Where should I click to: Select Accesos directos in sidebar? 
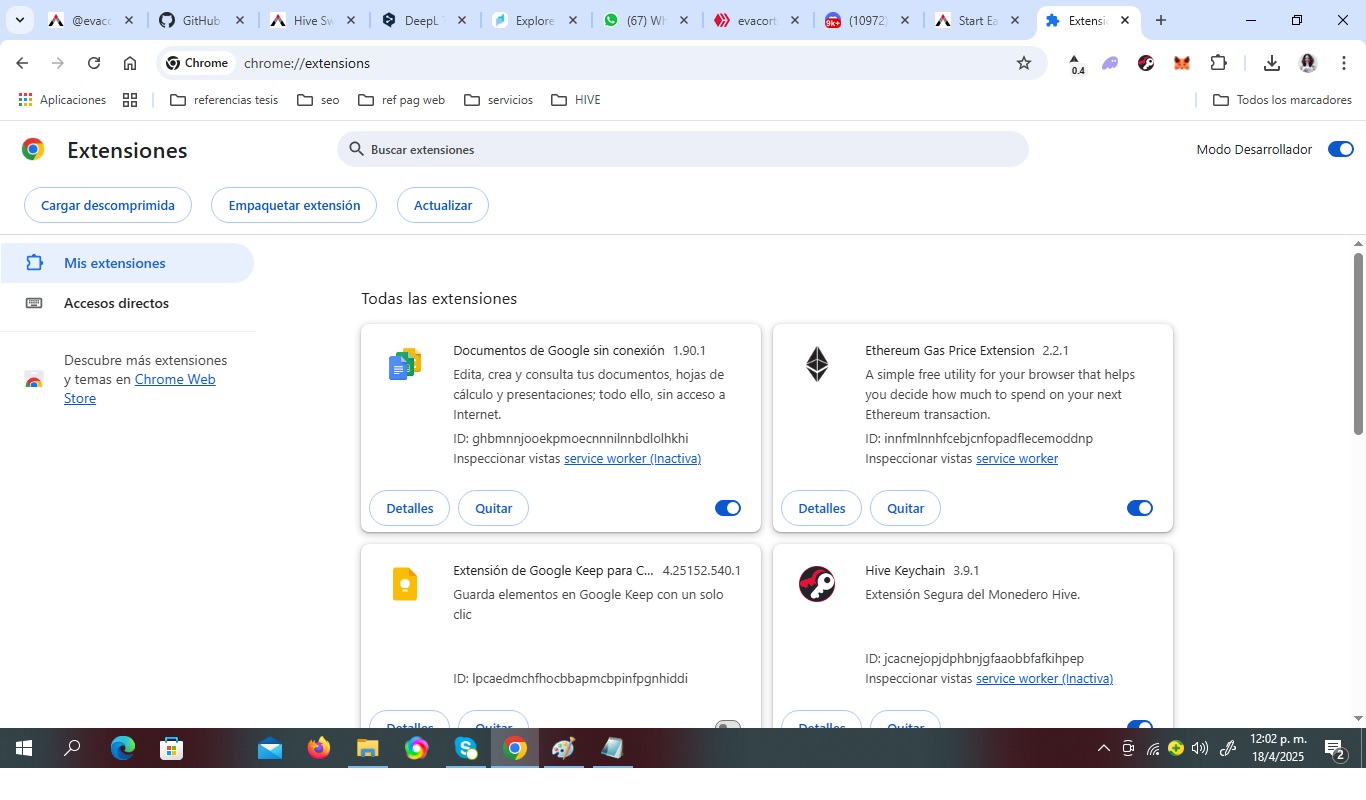tap(116, 303)
